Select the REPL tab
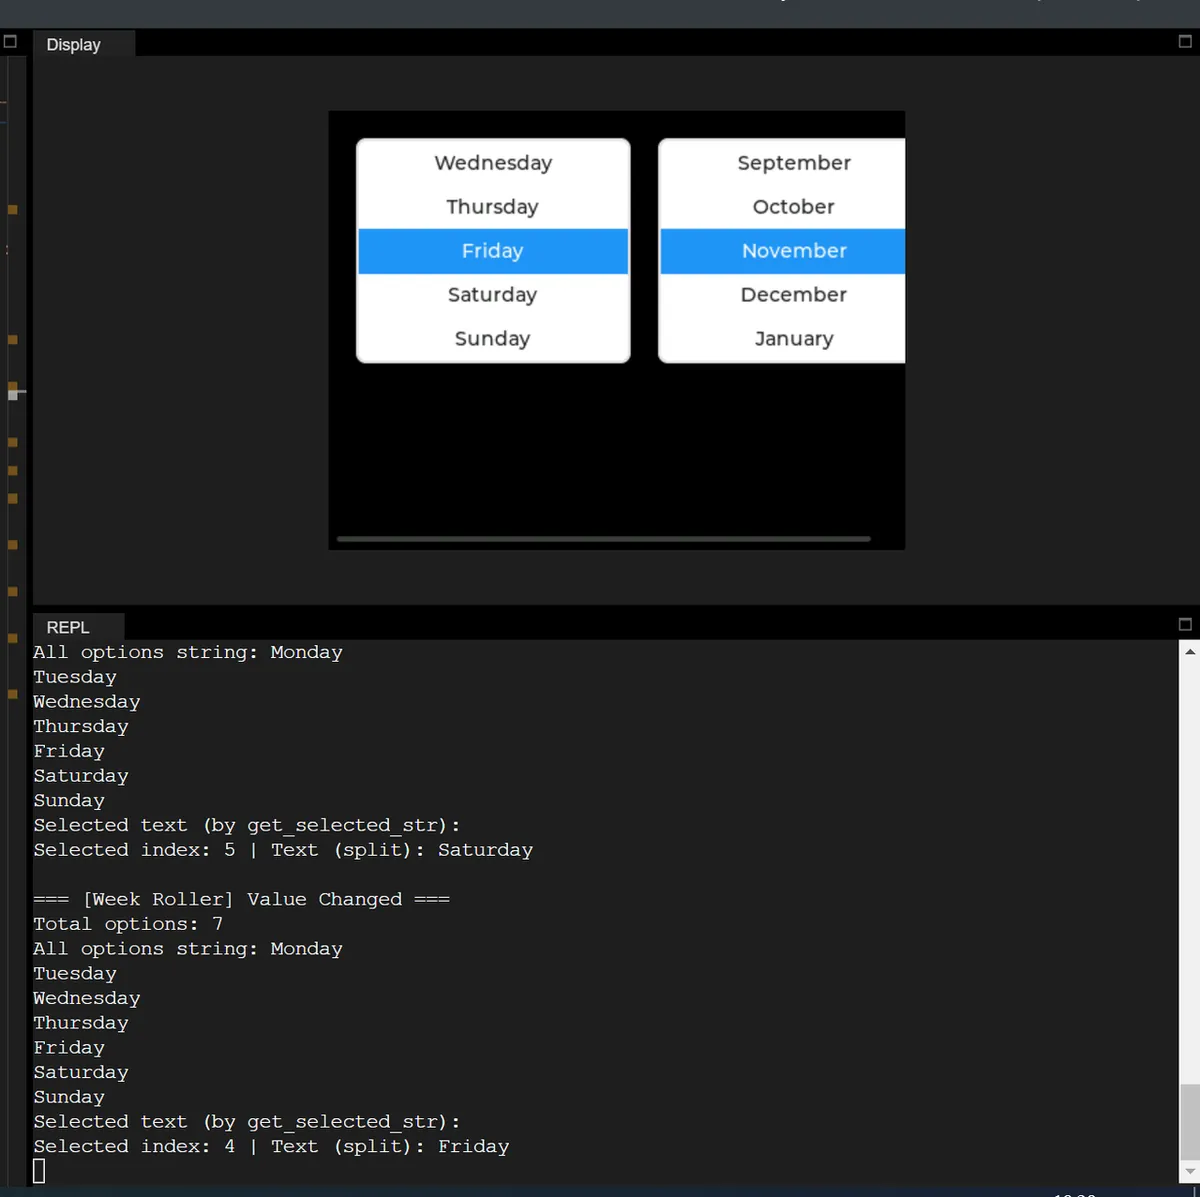The width and height of the screenshot is (1200, 1197). pyautogui.click(x=78, y=627)
